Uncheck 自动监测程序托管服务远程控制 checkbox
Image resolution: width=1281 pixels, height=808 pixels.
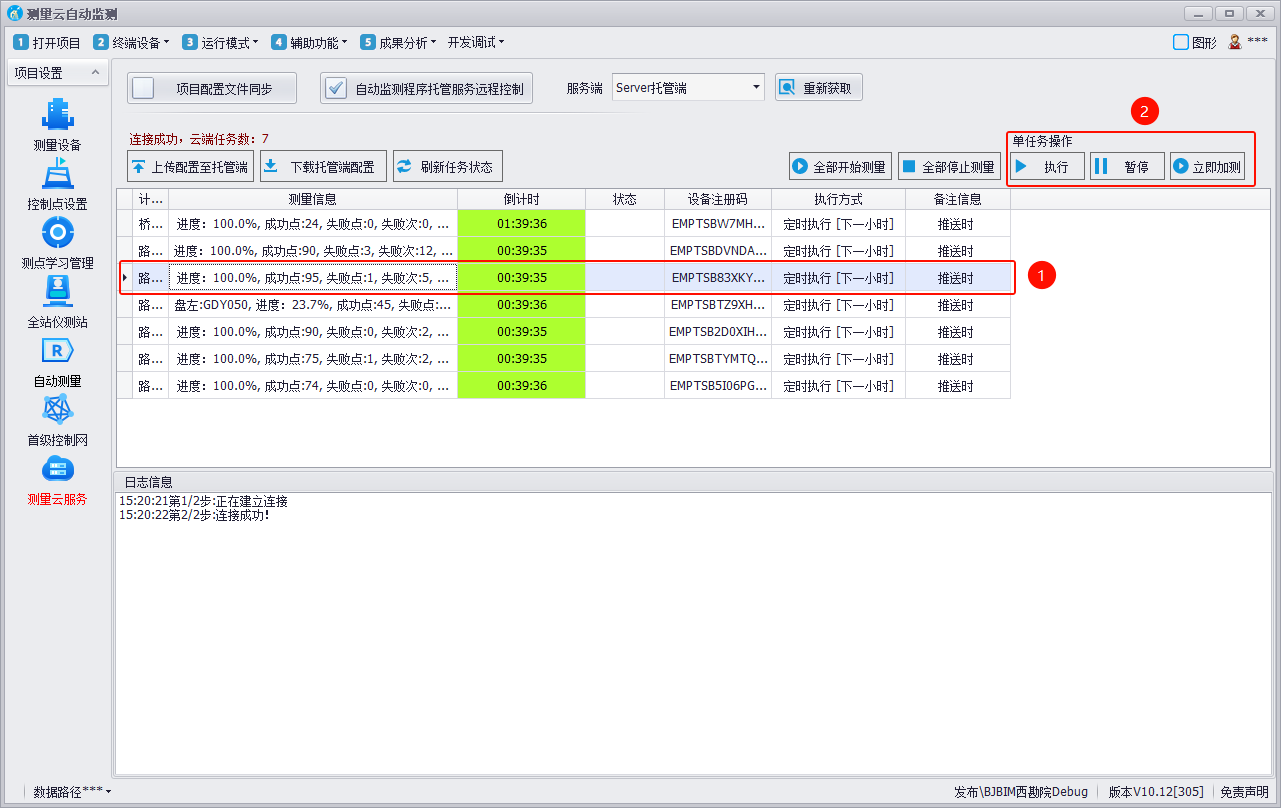(x=337, y=88)
